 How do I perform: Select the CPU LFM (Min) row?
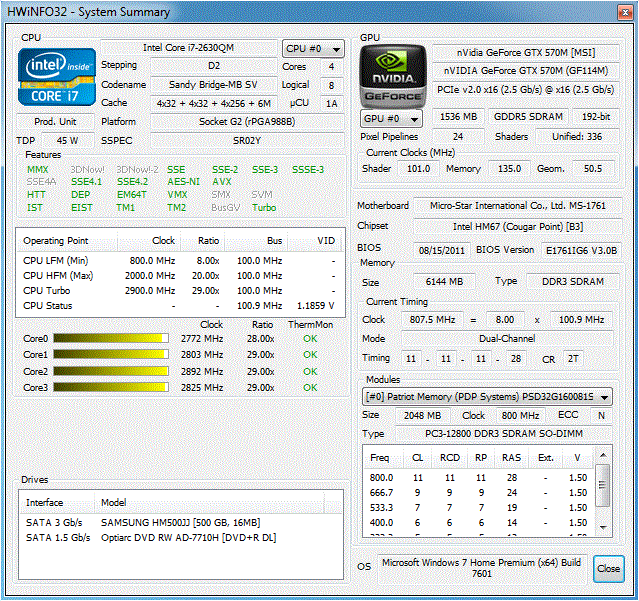coord(180,261)
